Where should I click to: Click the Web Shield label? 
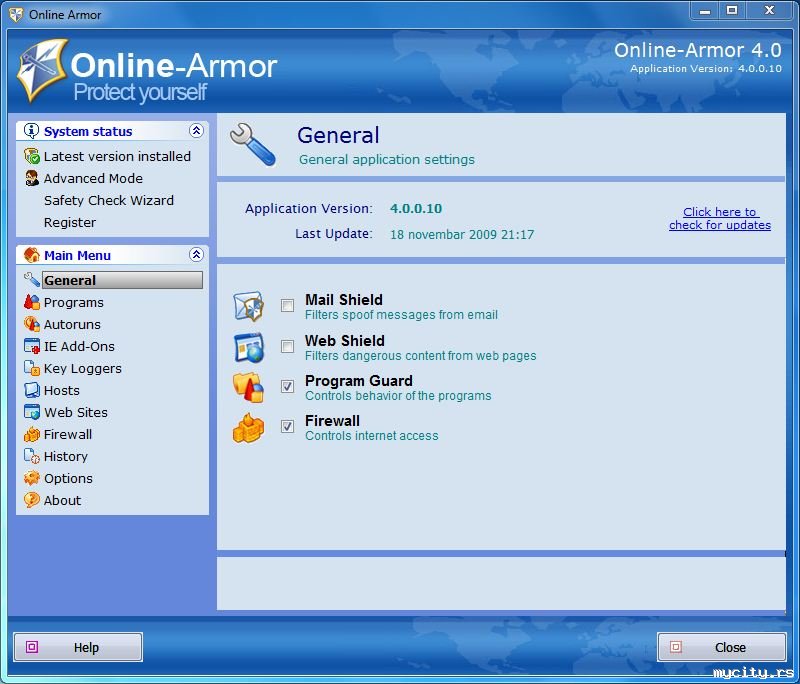[x=345, y=340]
